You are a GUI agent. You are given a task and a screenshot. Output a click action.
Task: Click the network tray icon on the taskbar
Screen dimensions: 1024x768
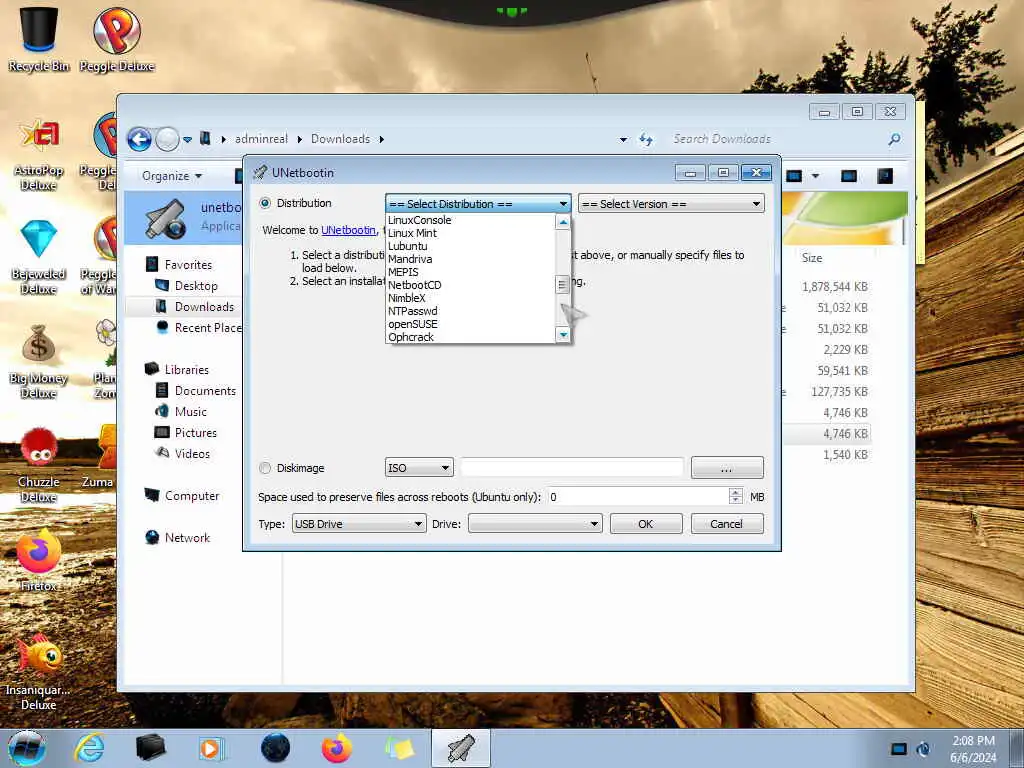(899, 749)
